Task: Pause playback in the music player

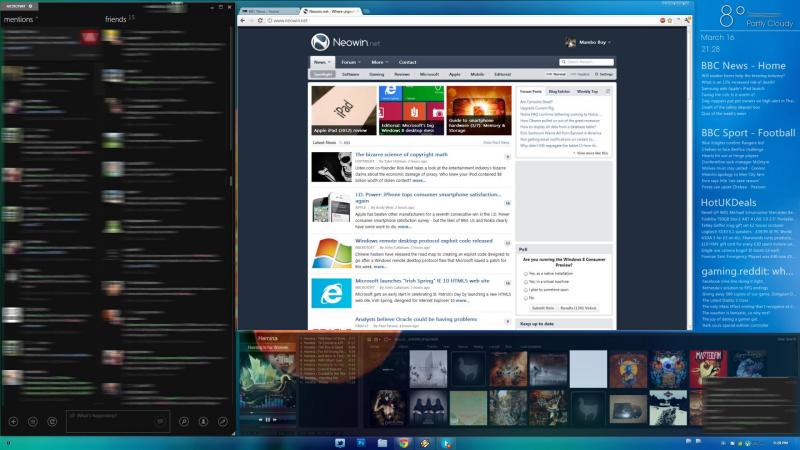Action: (267, 419)
